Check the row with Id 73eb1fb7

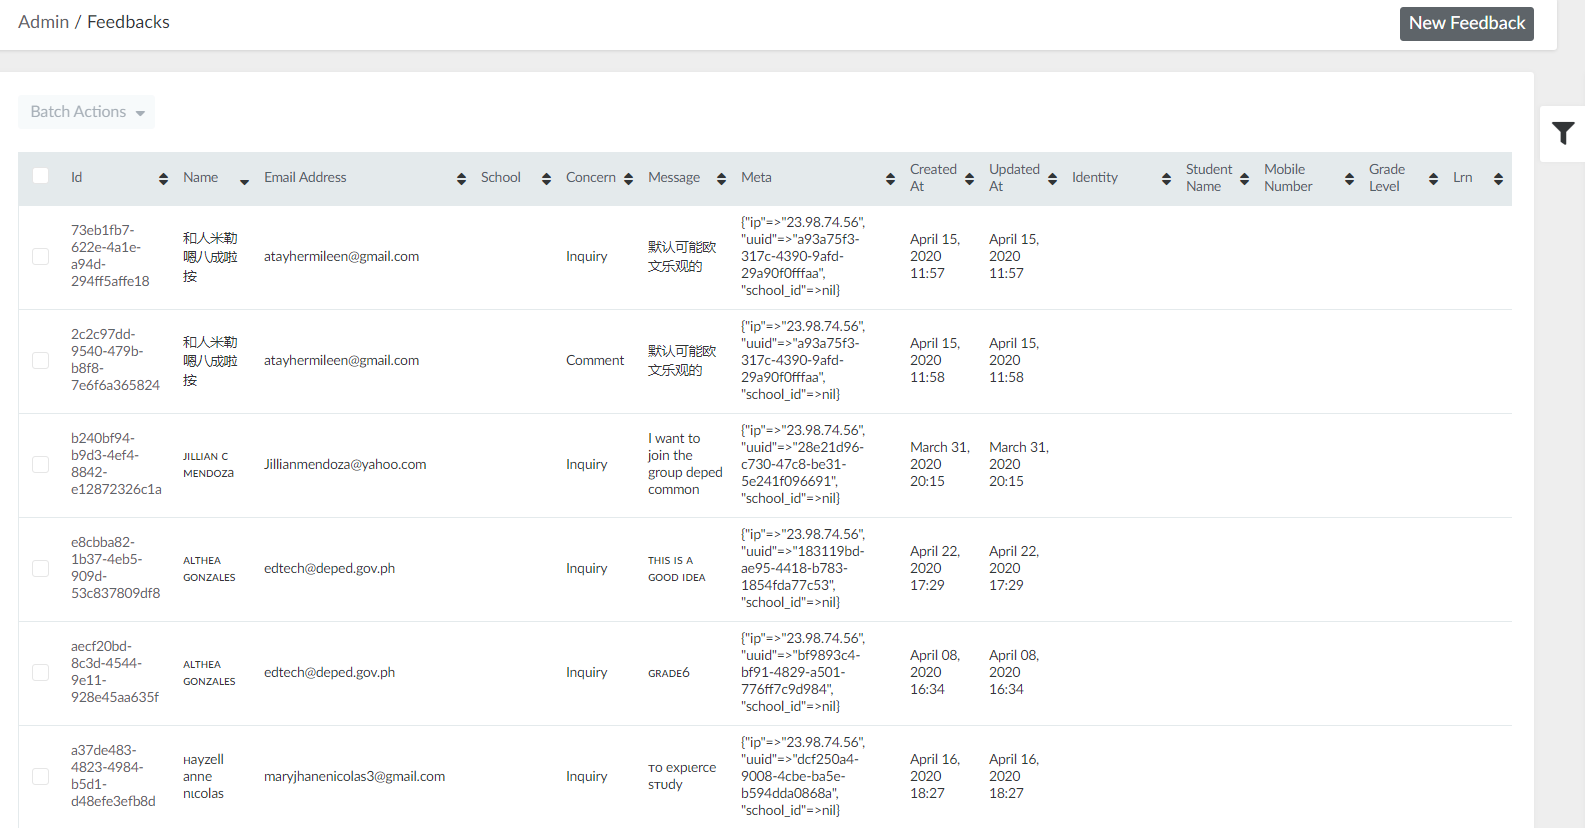[41, 256]
